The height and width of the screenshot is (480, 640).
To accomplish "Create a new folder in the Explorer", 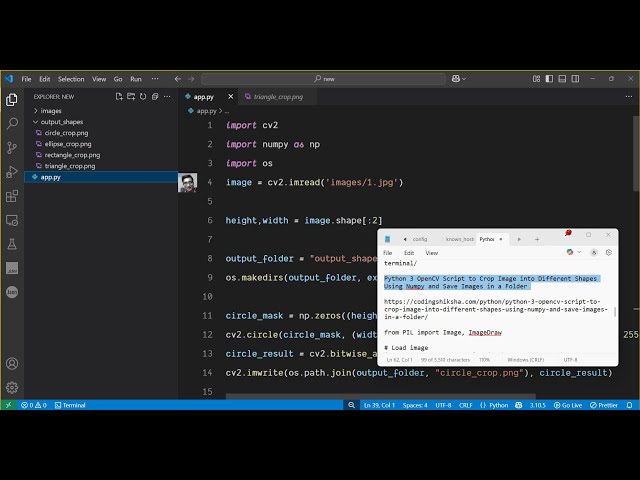I will pyautogui.click(x=131, y=97).
